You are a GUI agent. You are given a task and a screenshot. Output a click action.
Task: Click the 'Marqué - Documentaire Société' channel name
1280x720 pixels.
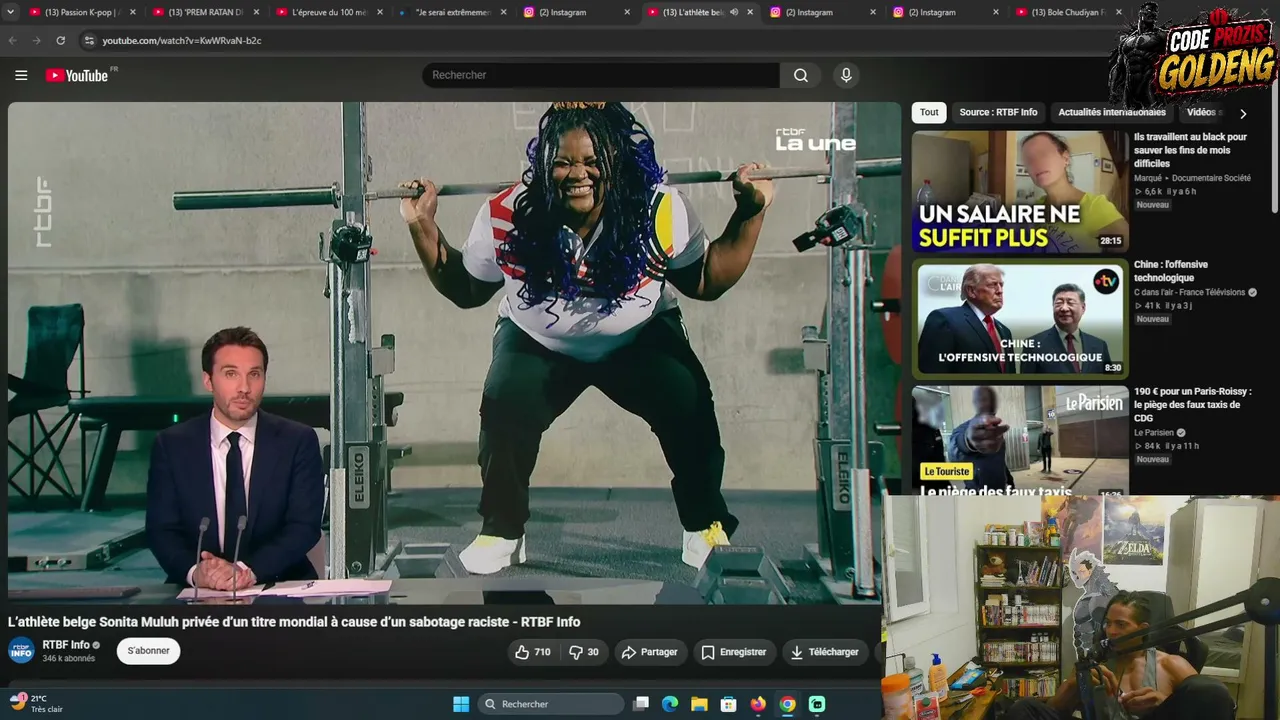pos(1192,178)
